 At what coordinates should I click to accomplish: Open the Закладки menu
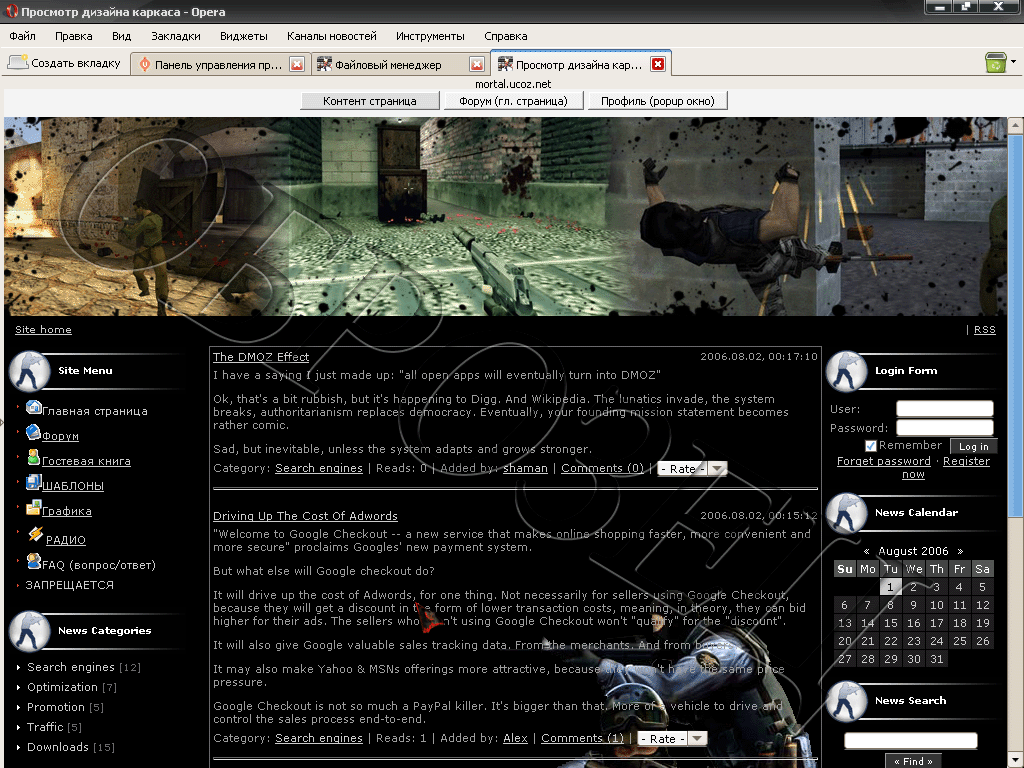(x=176, y=36)
